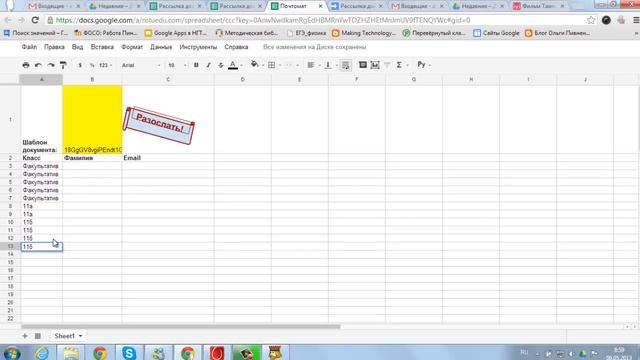Format as currency with the $ button
Screen dimensions: 640x360
[x=80, y=65]
